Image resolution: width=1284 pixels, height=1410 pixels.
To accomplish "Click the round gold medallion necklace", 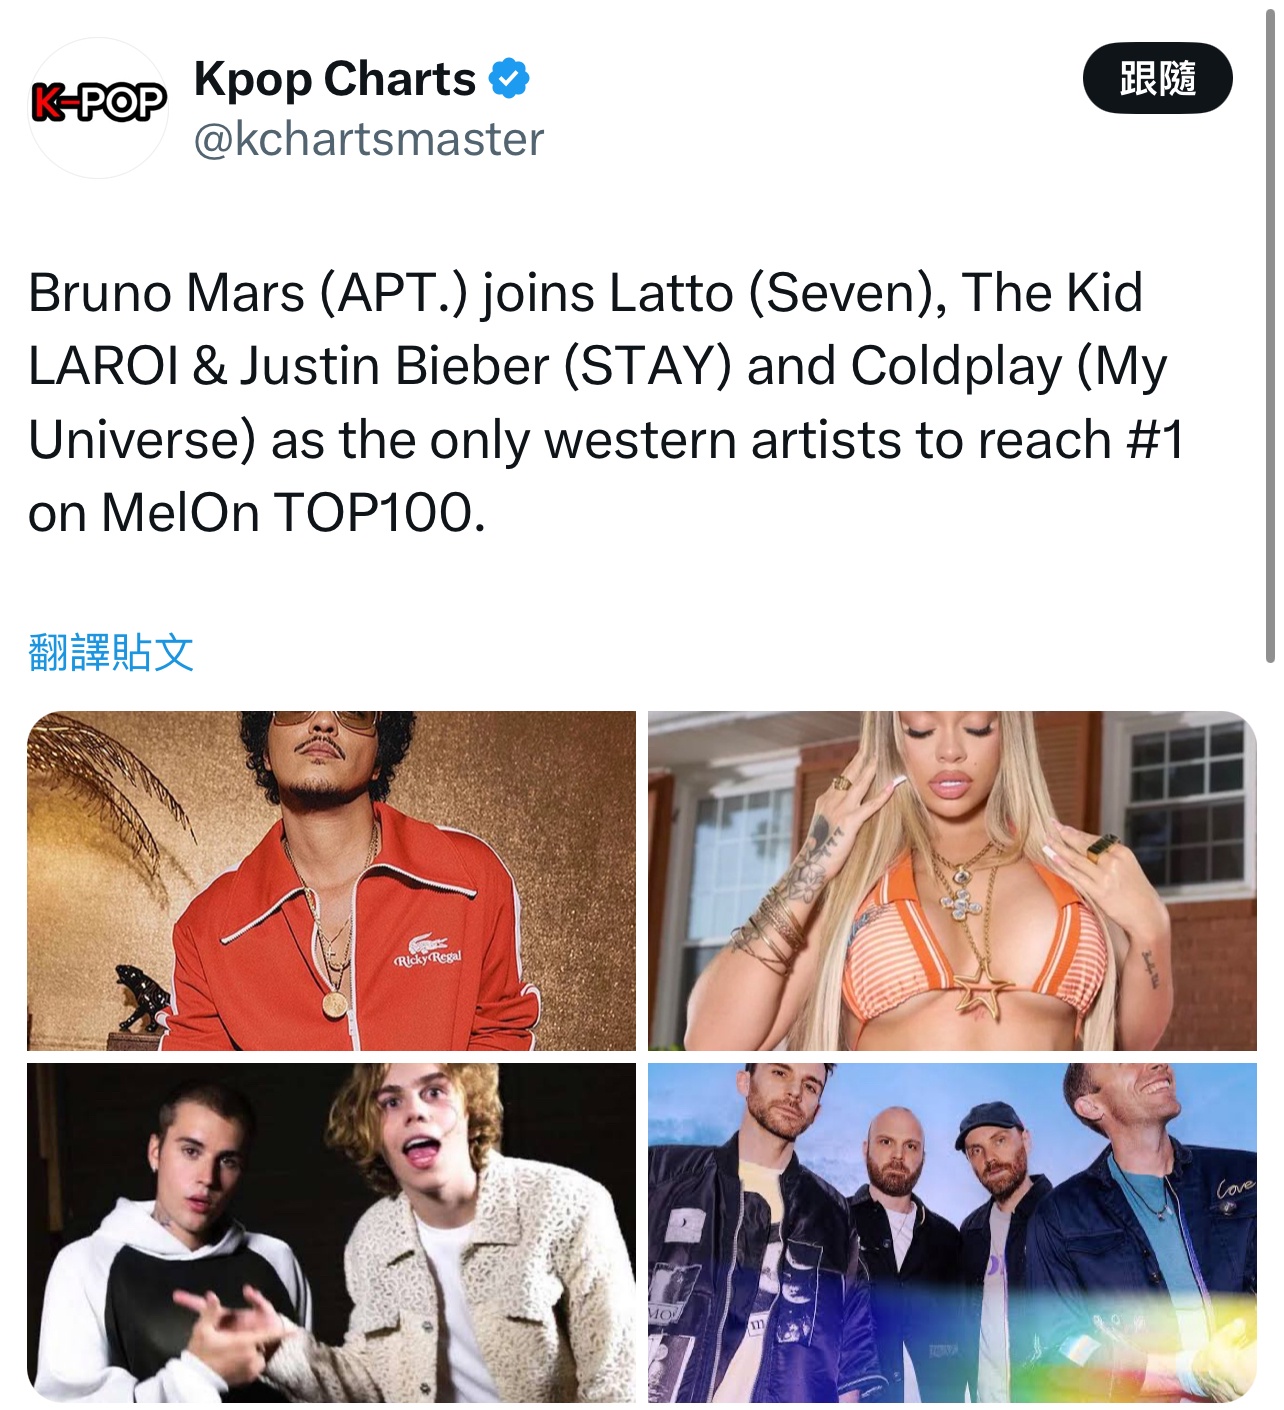I will [x=334, y=1002].
